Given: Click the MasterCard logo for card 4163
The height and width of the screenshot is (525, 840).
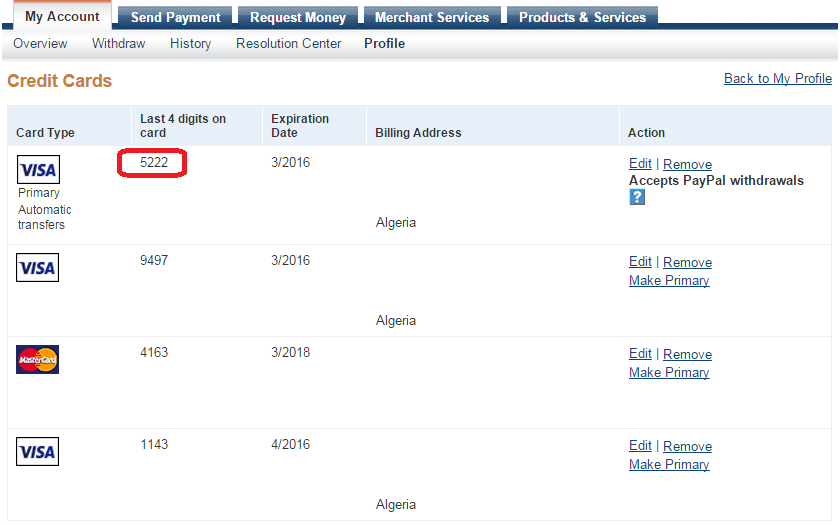Looking at the screenshot, I should 38,359.
